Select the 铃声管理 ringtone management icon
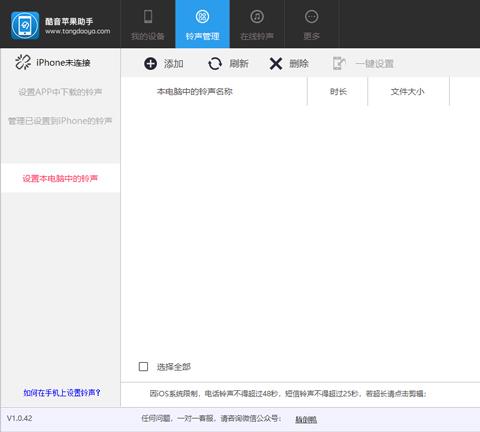The height and width of the screenshot is (432, 480). (x=202, y=16)
